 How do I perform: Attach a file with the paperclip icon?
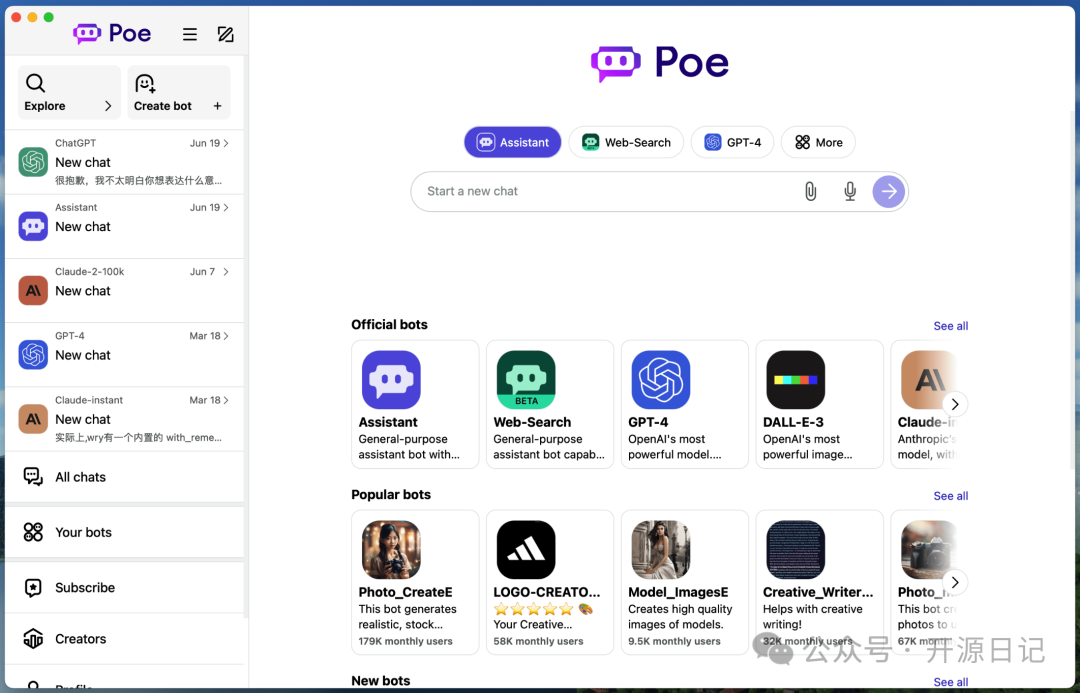(811, 192)
